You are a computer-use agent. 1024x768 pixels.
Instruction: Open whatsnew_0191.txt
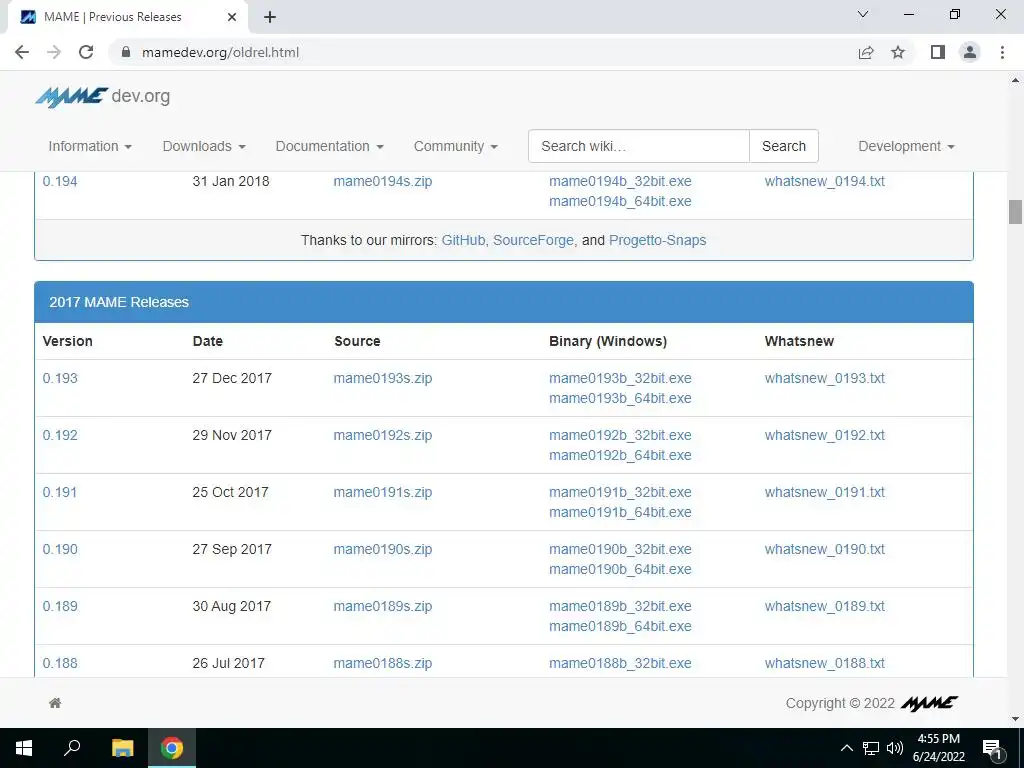point(824,492)
